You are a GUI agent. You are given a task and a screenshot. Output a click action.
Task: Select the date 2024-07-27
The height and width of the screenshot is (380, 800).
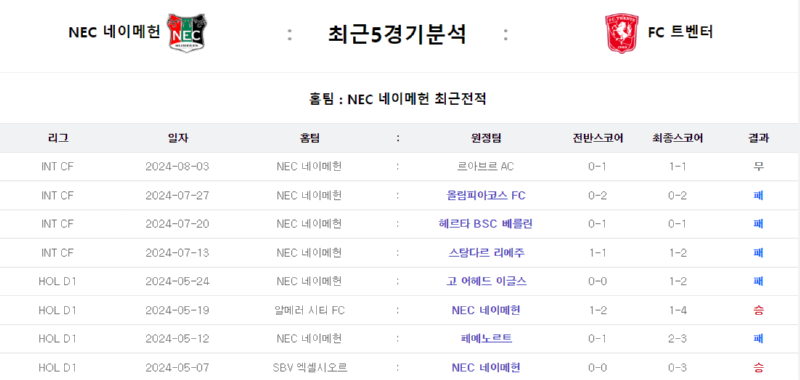coord(178,195)
